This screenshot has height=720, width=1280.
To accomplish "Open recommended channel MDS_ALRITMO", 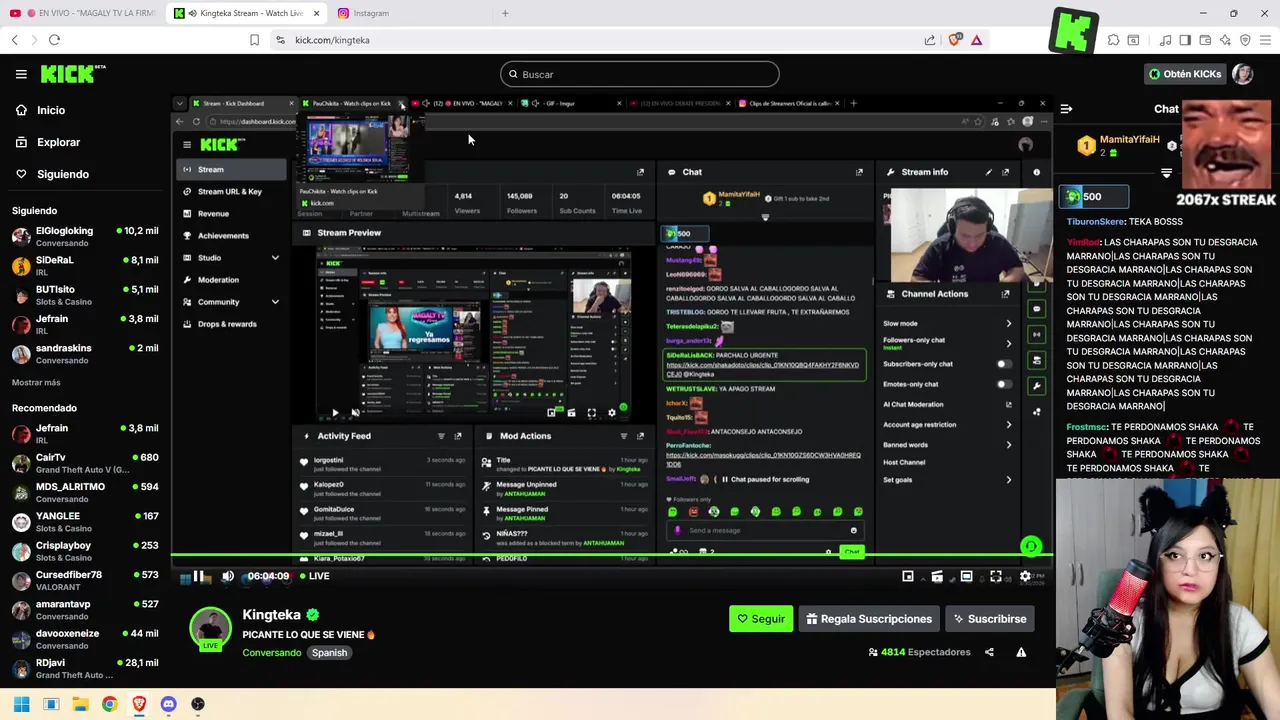I will click(85, 492).
